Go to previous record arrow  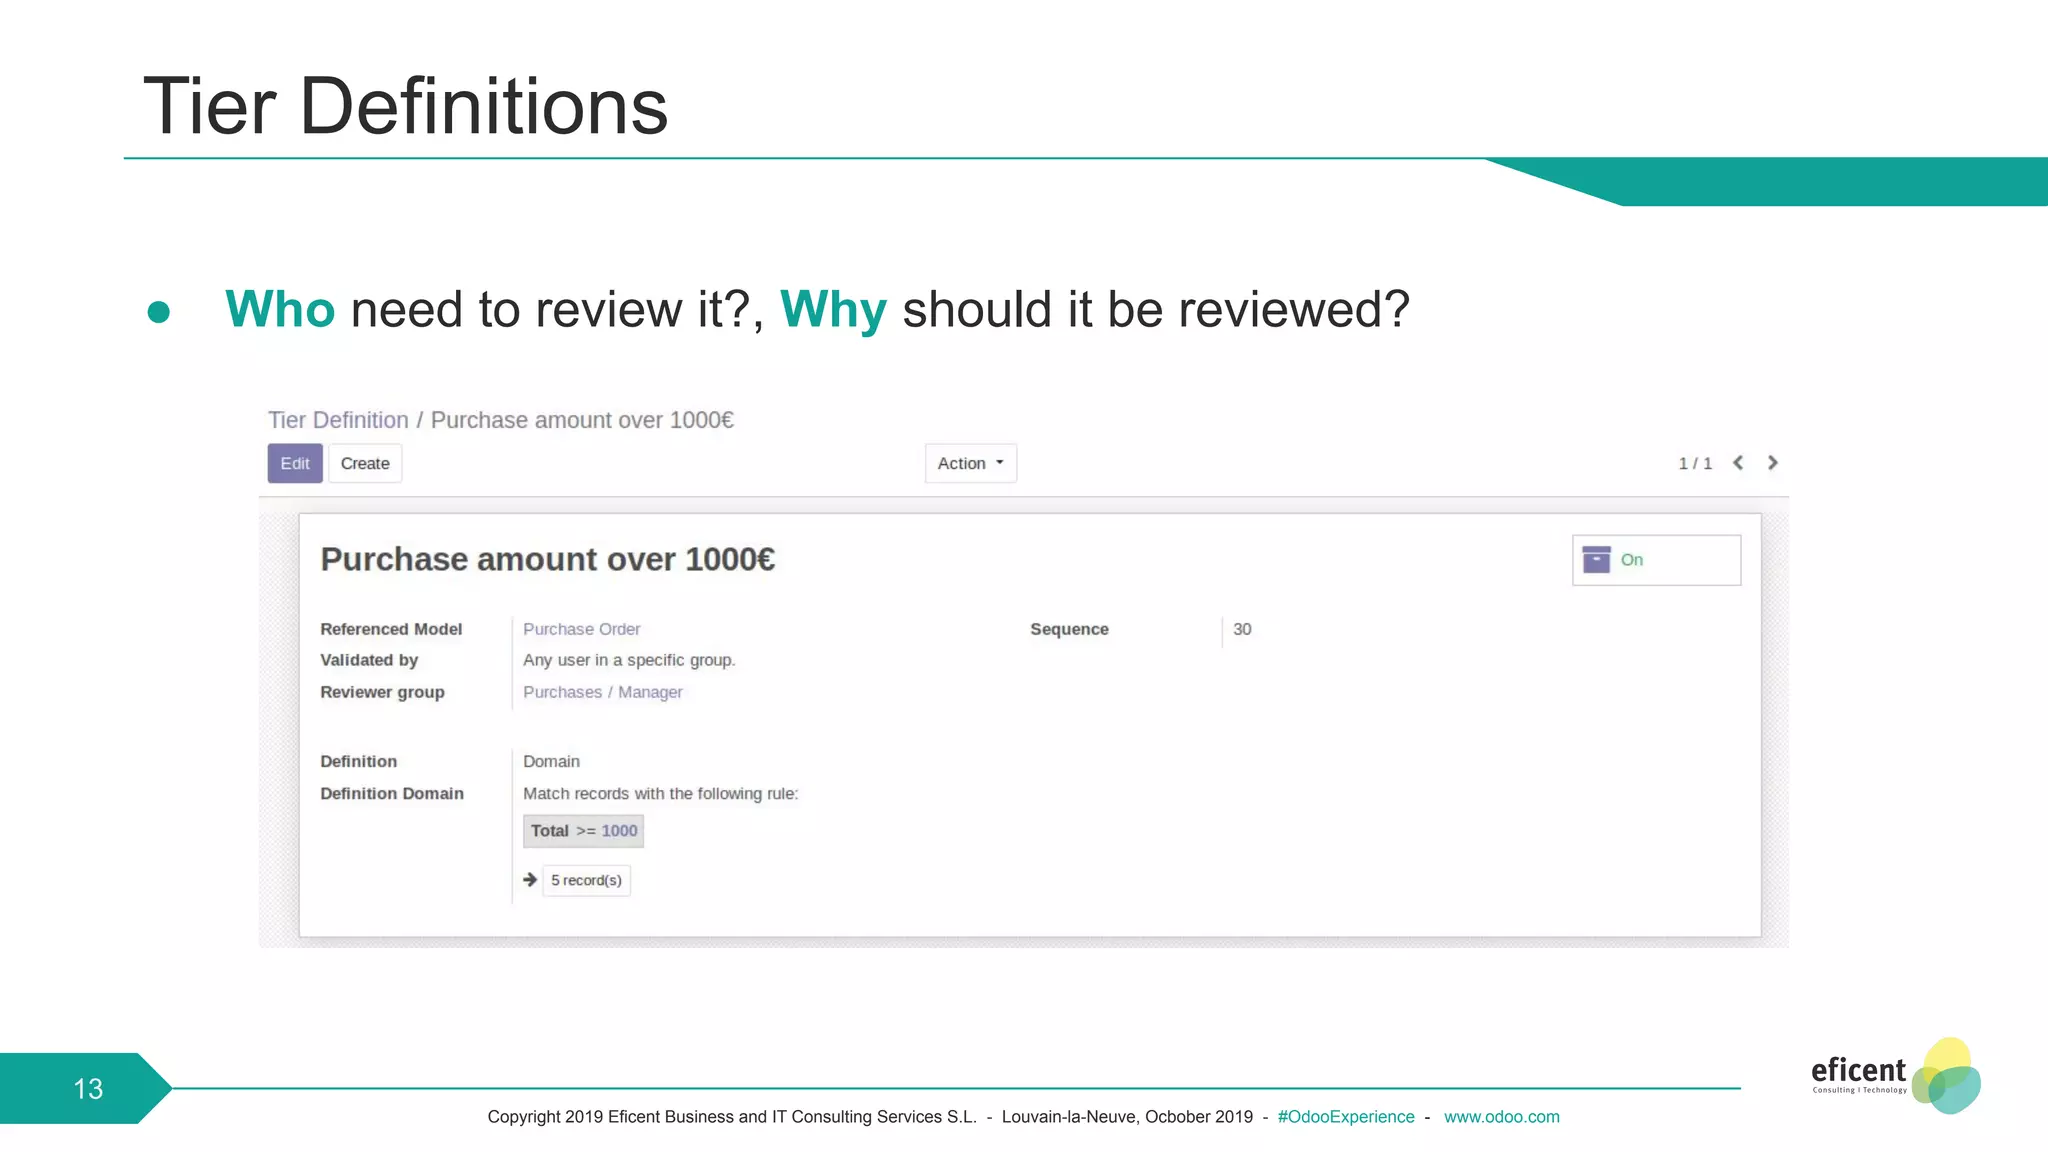coord(1738,462)
